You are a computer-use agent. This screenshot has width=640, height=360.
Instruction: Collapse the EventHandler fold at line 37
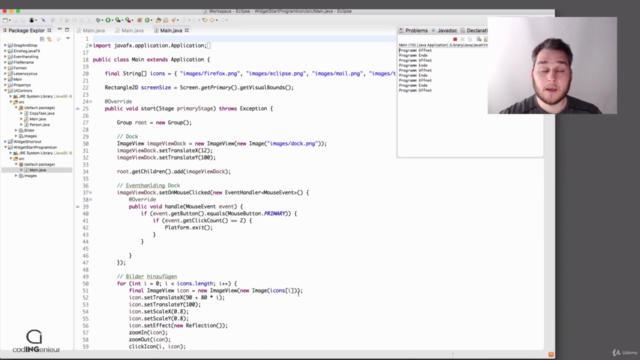[91, 193]
